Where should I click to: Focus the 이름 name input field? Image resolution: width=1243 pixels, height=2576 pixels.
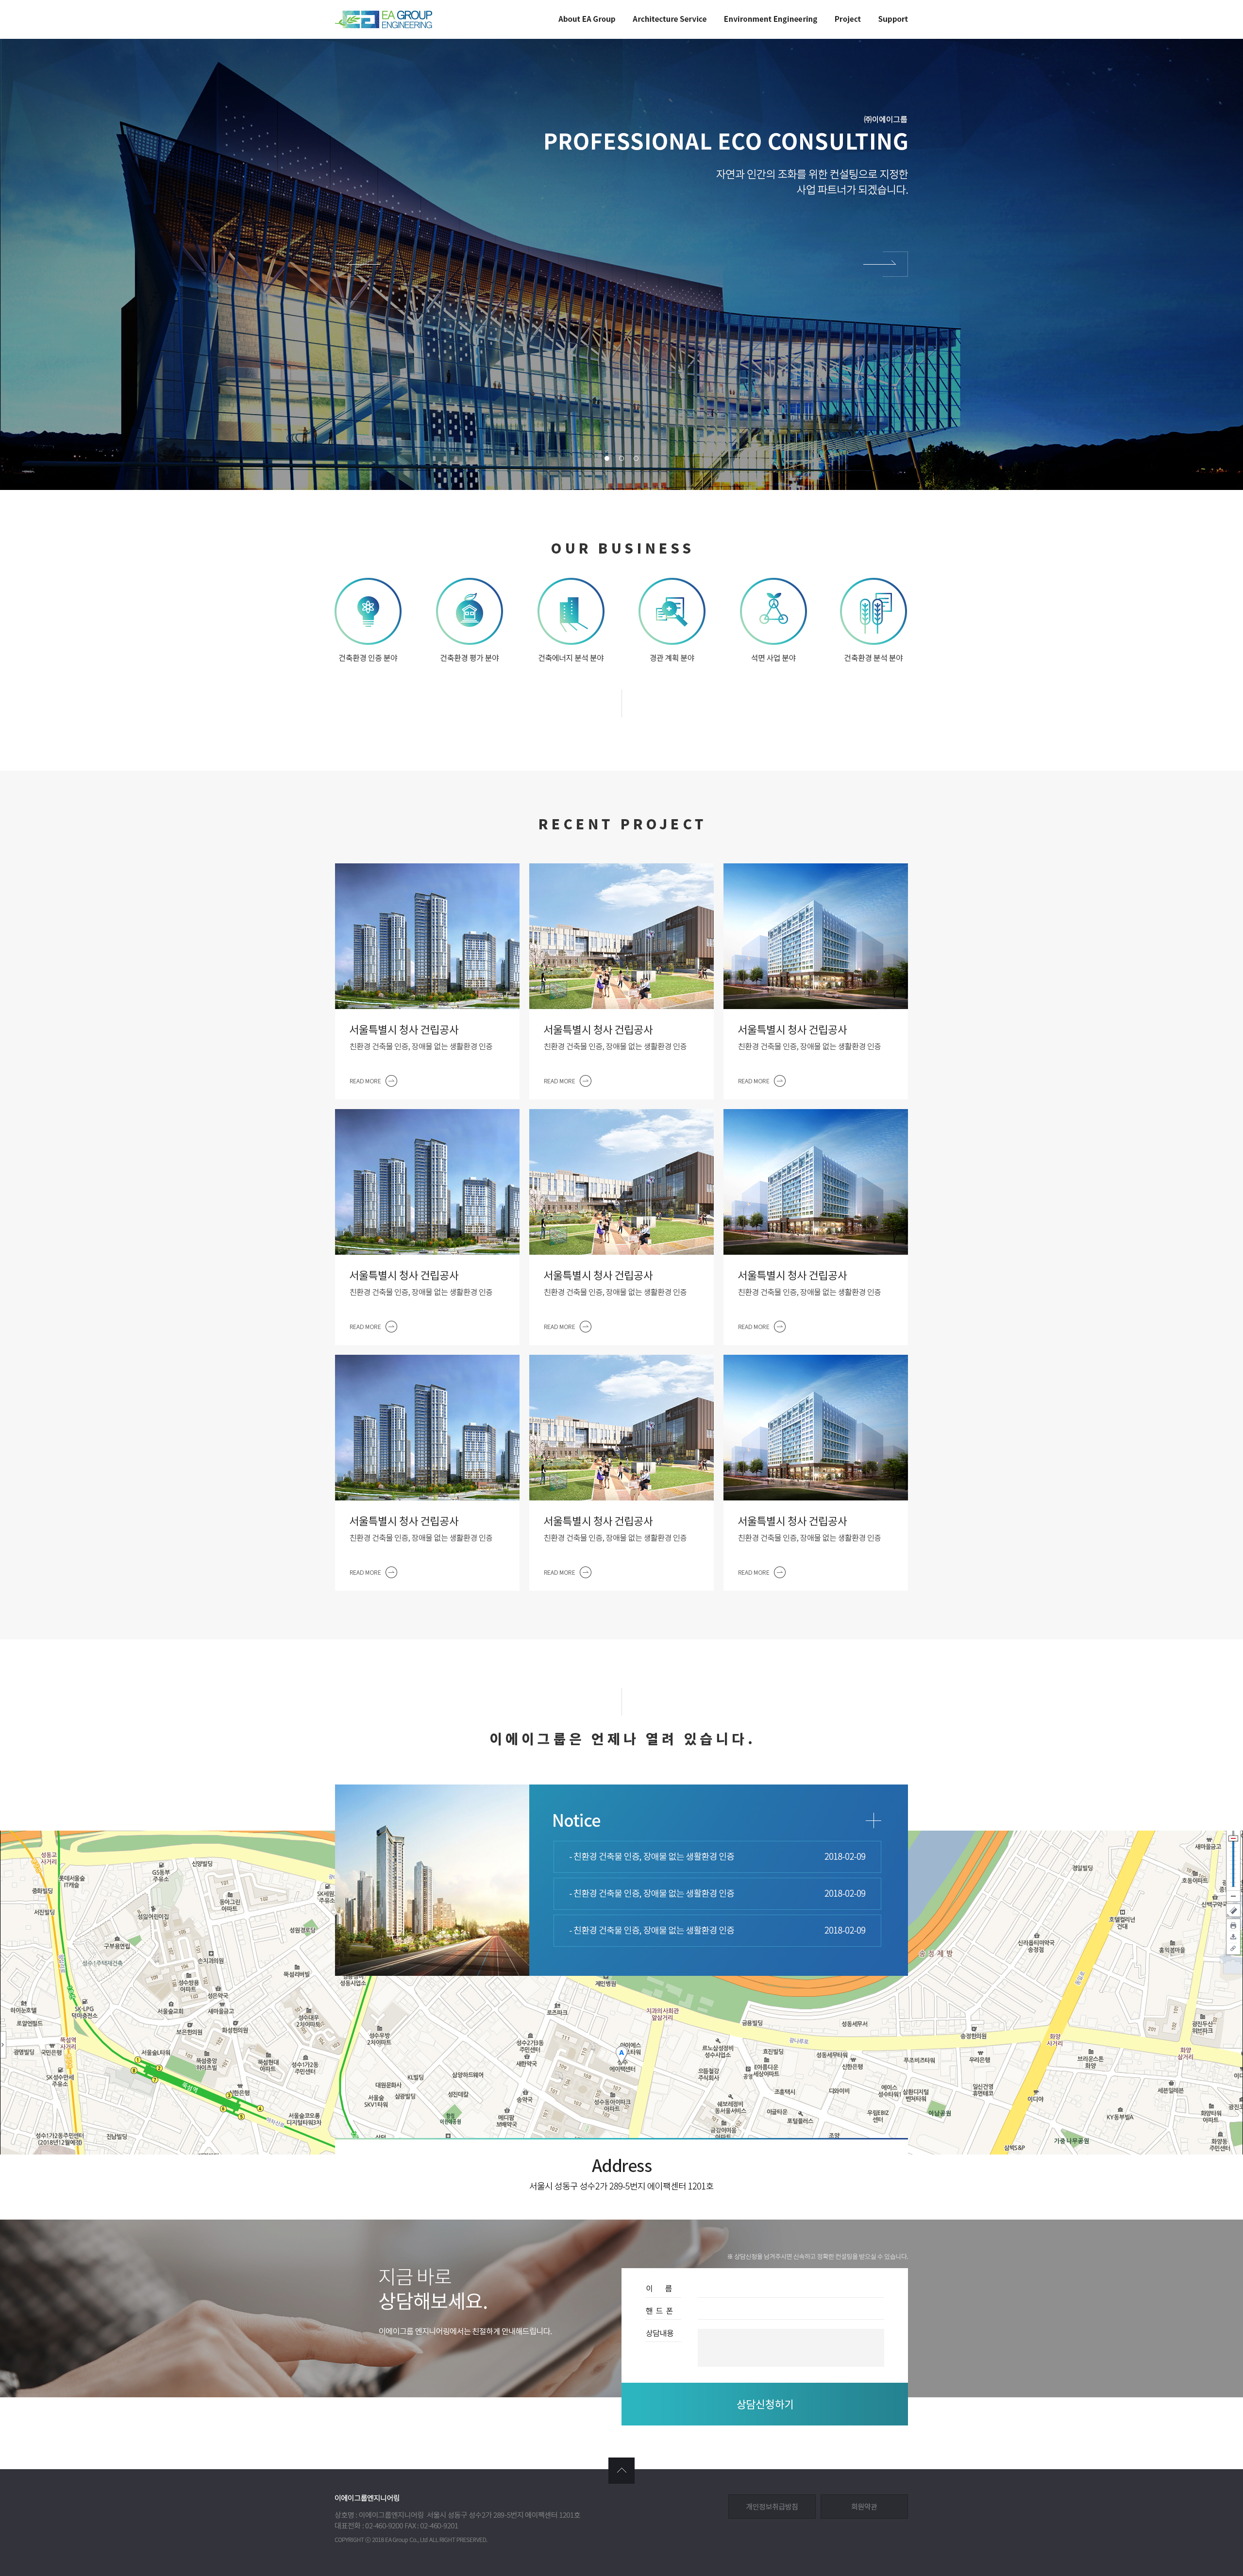click(x=790, y=2288)
